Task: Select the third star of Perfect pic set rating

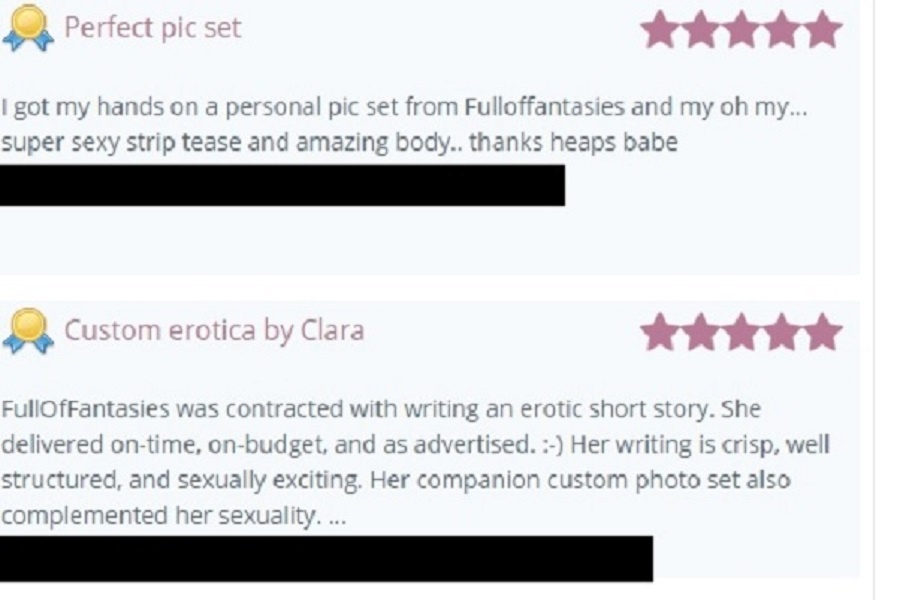Action: [741, 29]
